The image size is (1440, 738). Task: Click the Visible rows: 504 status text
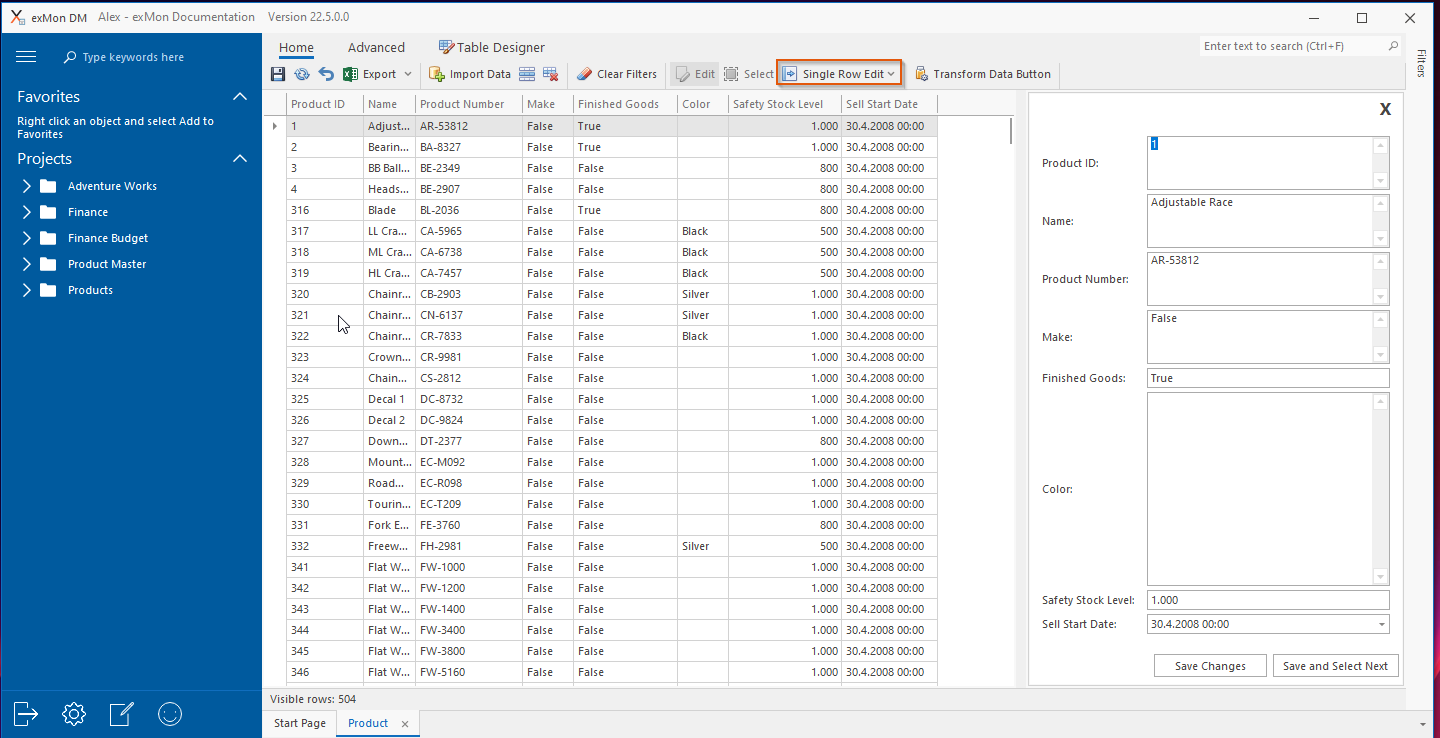[313, 699]
